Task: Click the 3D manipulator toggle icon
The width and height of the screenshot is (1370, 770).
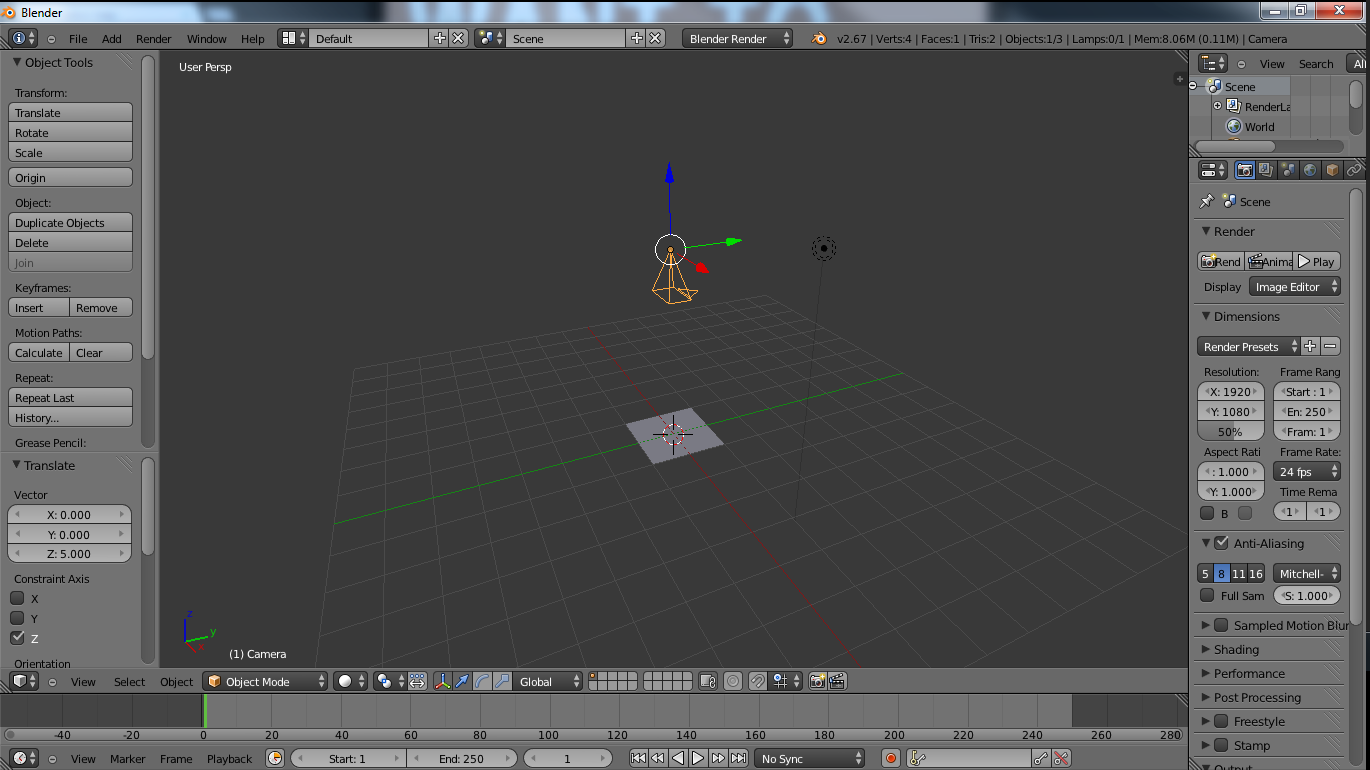Action: pyautogui.click(x=443, y=681)
